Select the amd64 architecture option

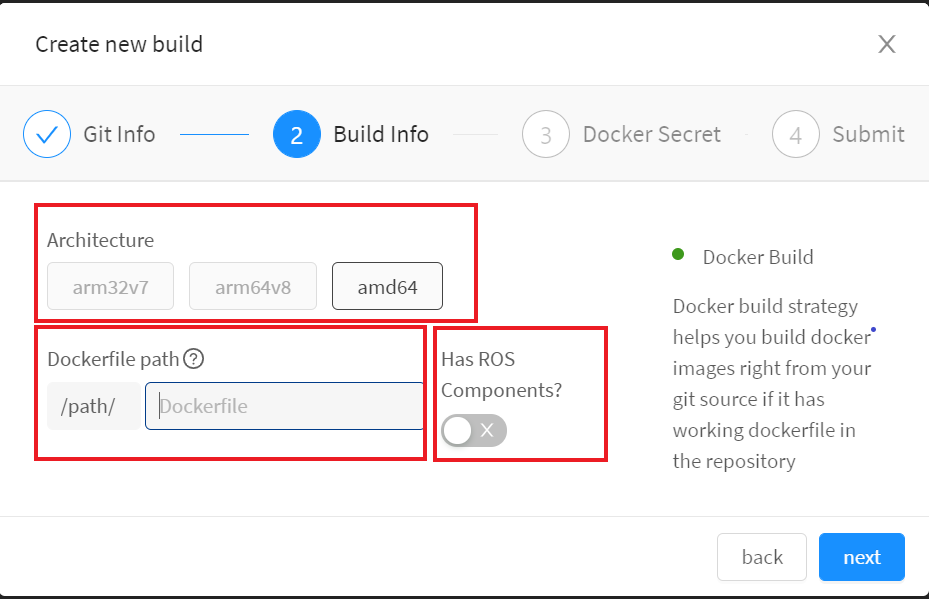point(387,286)
